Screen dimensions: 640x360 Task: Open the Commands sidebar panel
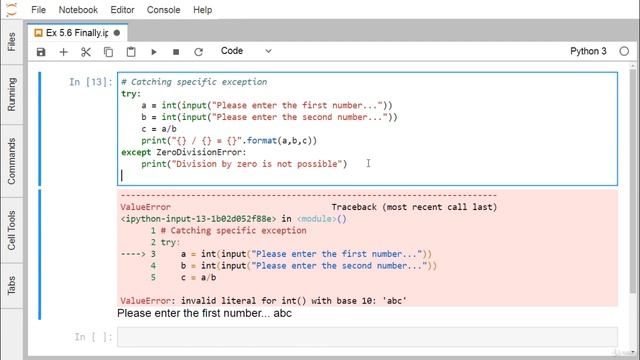click(x=11, y=161)
